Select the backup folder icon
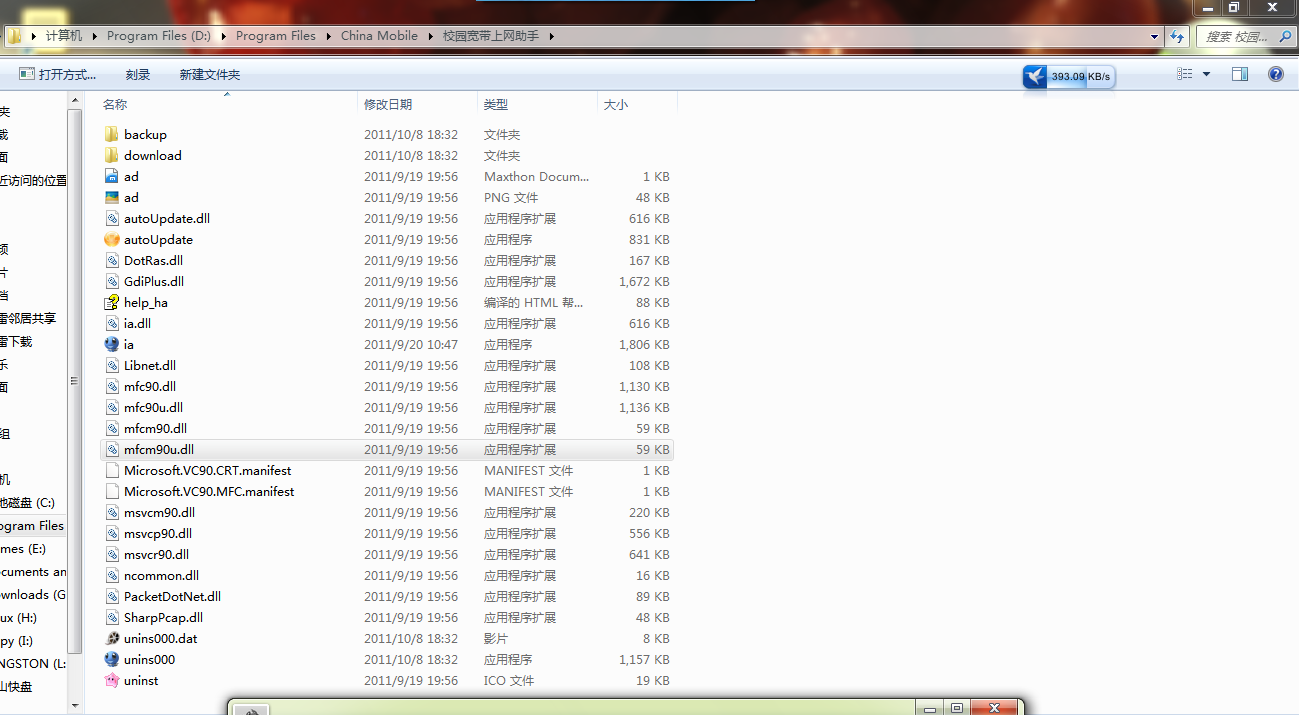 (111, 134)
